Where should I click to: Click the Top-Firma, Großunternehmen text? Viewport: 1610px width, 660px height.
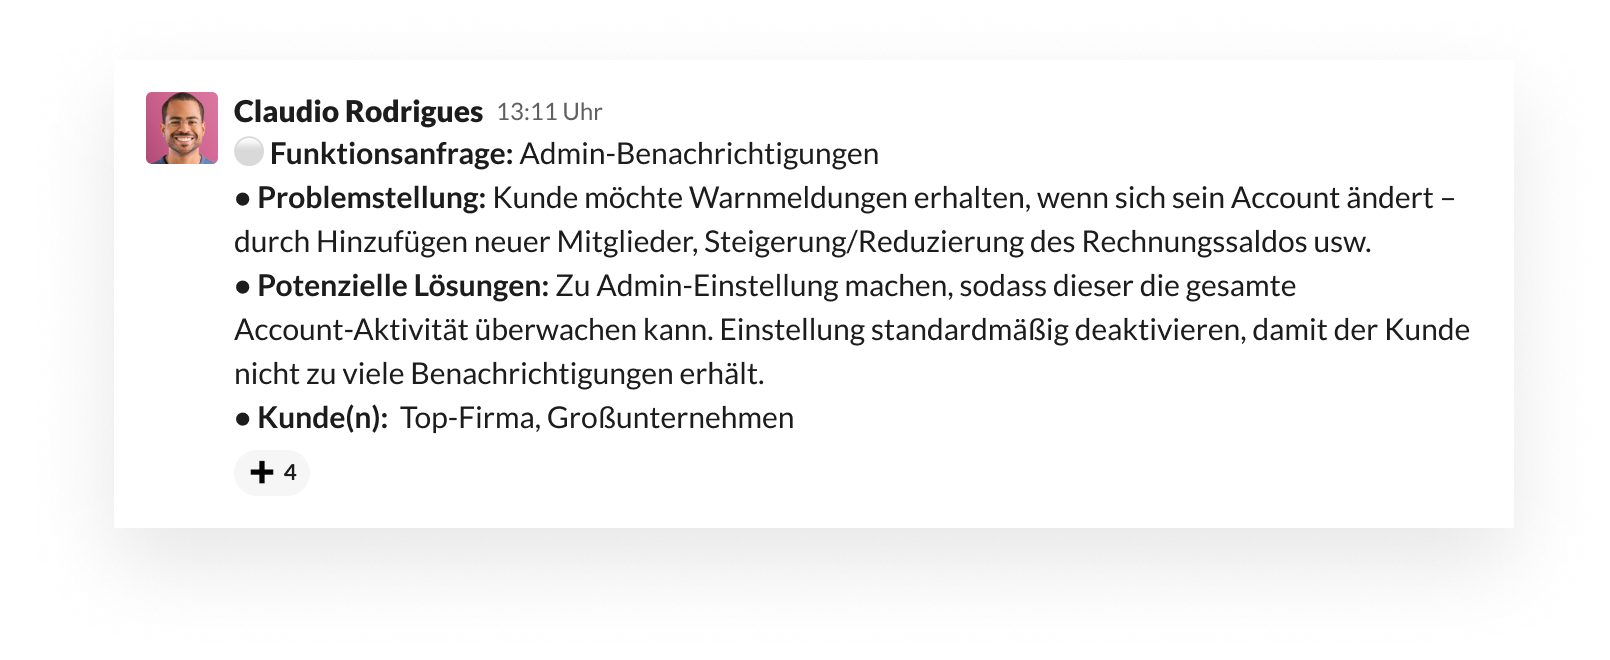[597, 418]
